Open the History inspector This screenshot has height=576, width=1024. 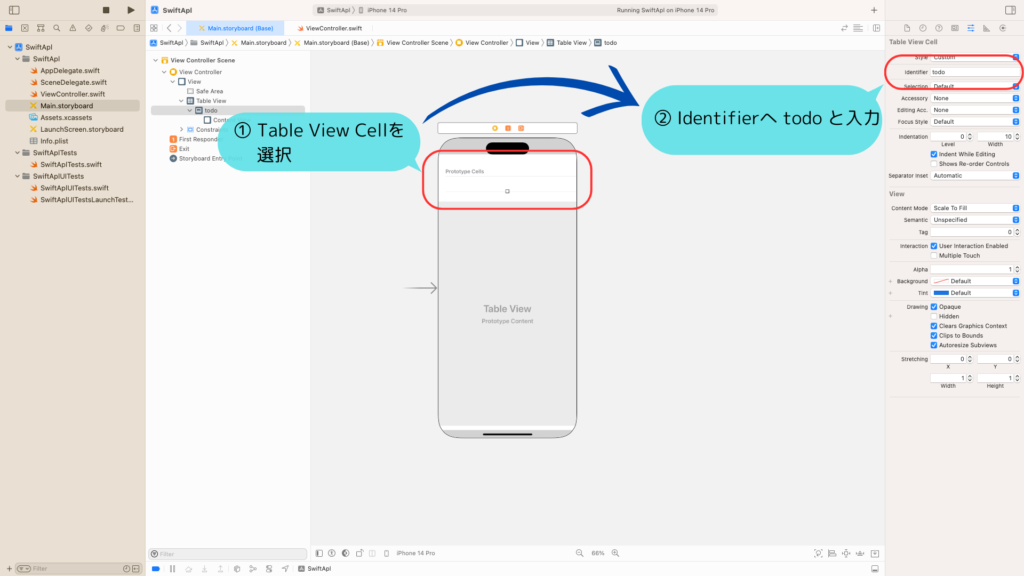(x=923, y=28)
